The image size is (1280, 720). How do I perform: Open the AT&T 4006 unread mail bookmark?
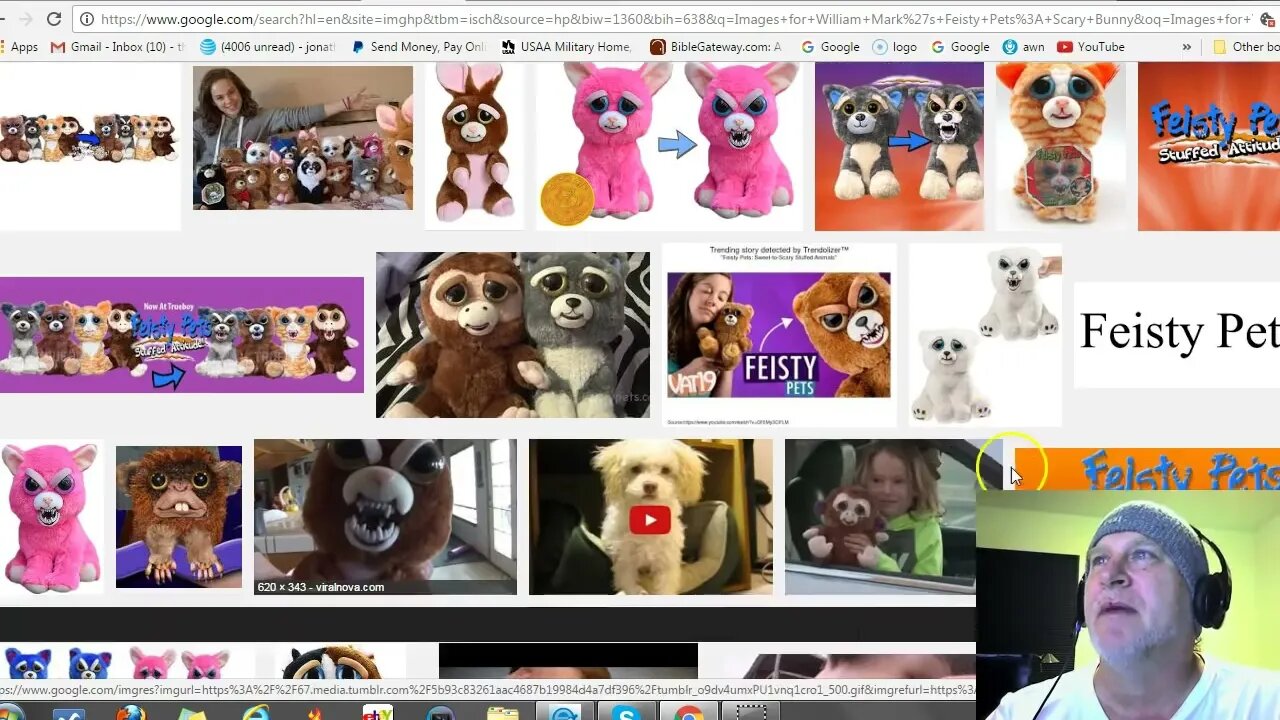[x=268, y=47]
